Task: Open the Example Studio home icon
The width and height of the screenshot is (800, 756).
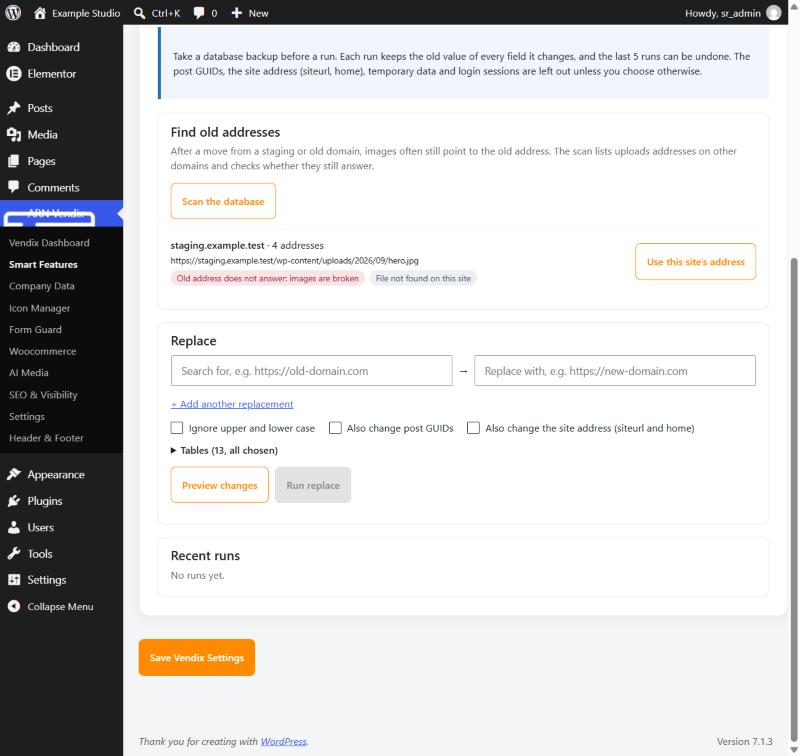Action: [40, 13]
